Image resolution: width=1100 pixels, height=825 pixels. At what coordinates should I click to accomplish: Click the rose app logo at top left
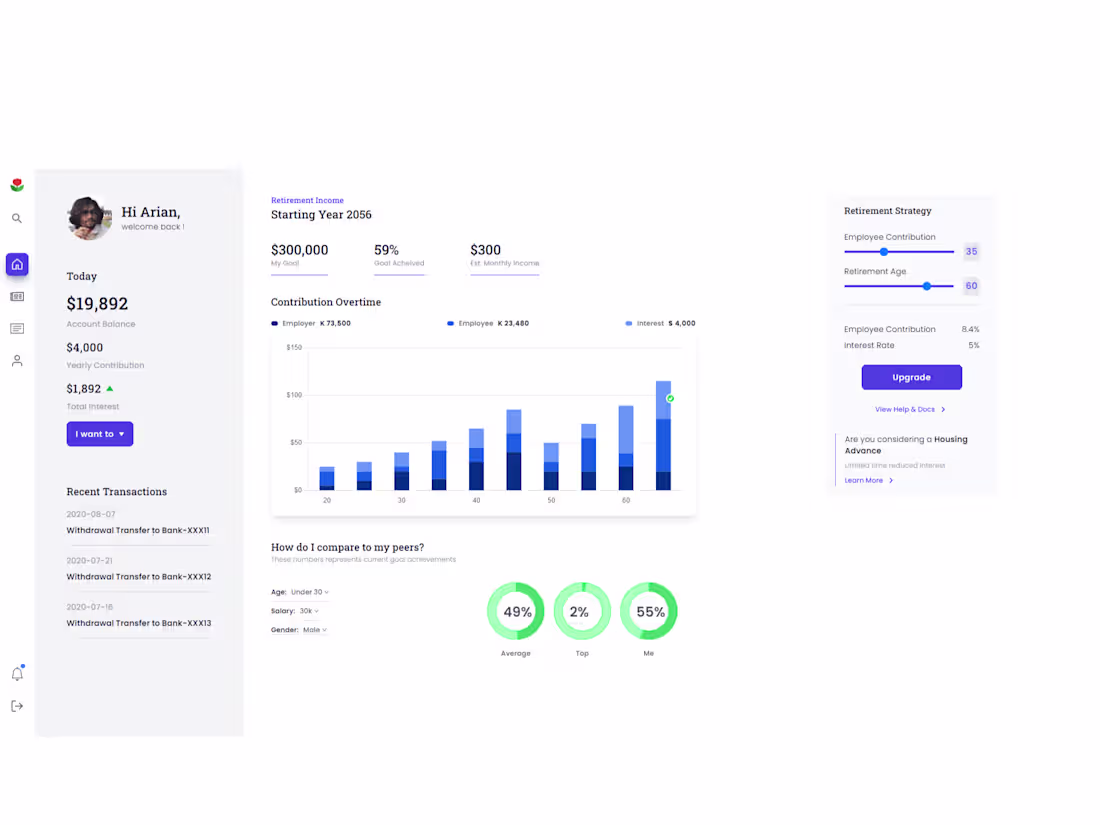coord(16,184)
